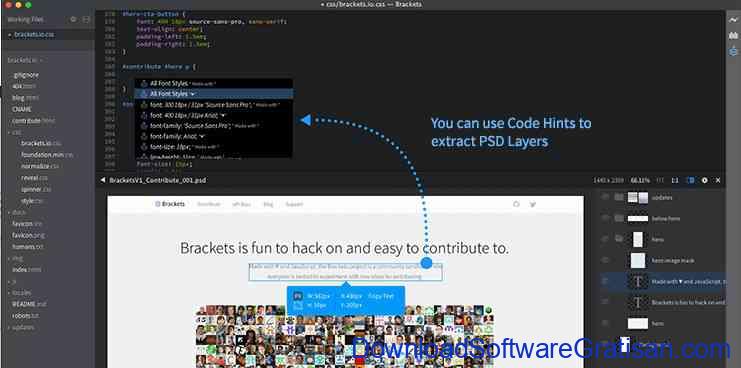The height and width of the screenshot is (368, 741).
Task: Select brackets.io.css in Working Files
Action: click(x=34, y=35)
